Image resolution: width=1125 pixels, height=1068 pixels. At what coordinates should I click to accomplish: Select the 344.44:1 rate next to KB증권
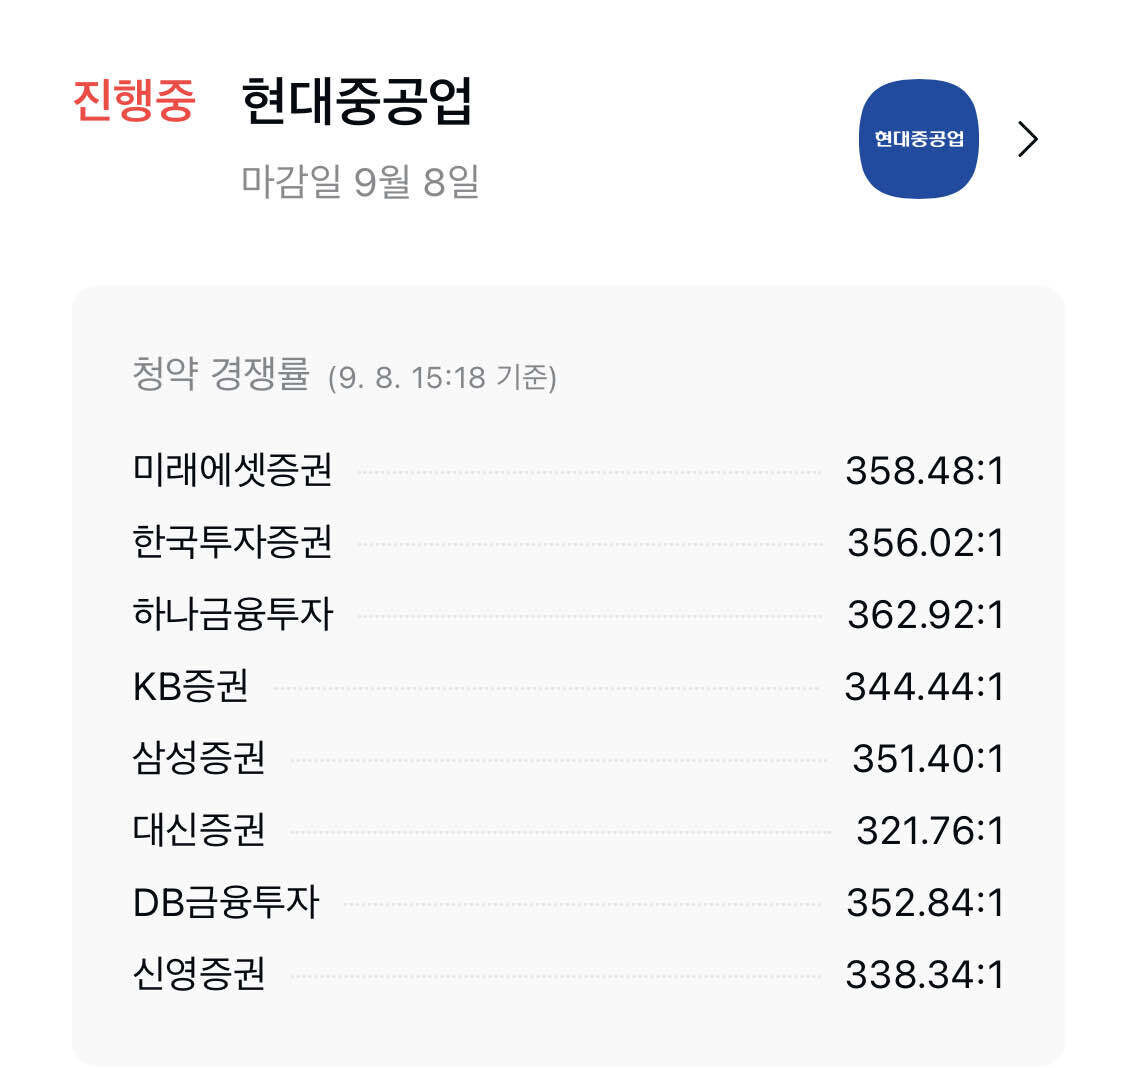[923, 686]
